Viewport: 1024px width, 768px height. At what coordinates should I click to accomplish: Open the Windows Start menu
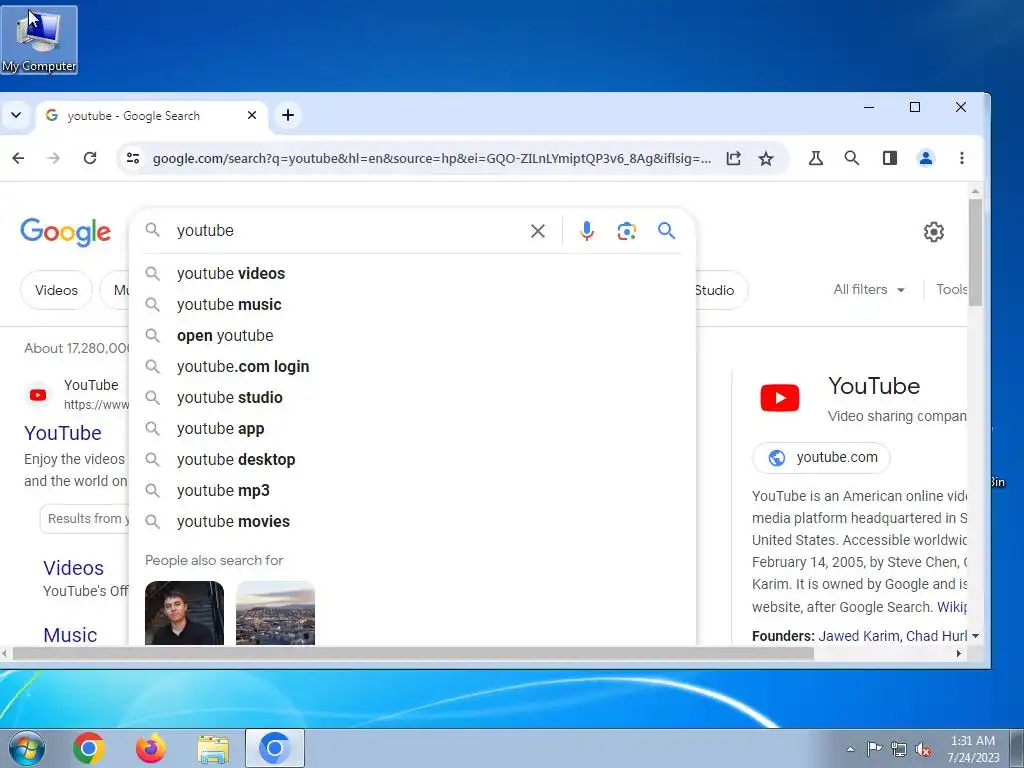click(27, 748)
